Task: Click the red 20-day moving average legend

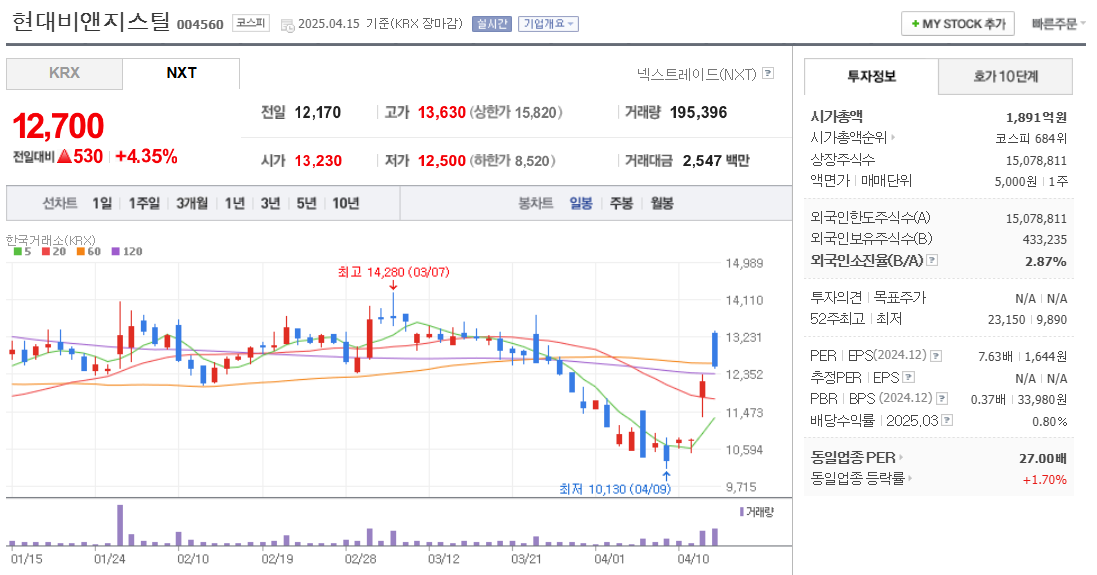Action: tap(54, 252)
